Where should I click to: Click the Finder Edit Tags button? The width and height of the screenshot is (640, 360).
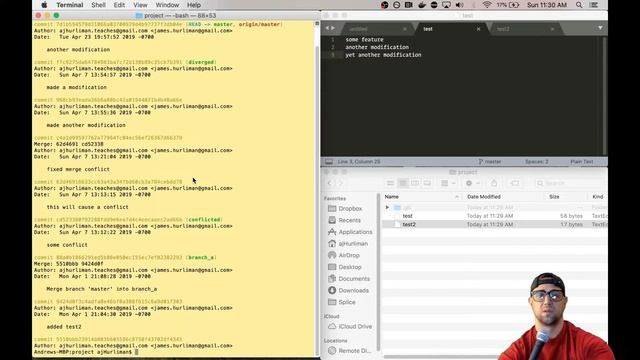(x=515, y=183)
